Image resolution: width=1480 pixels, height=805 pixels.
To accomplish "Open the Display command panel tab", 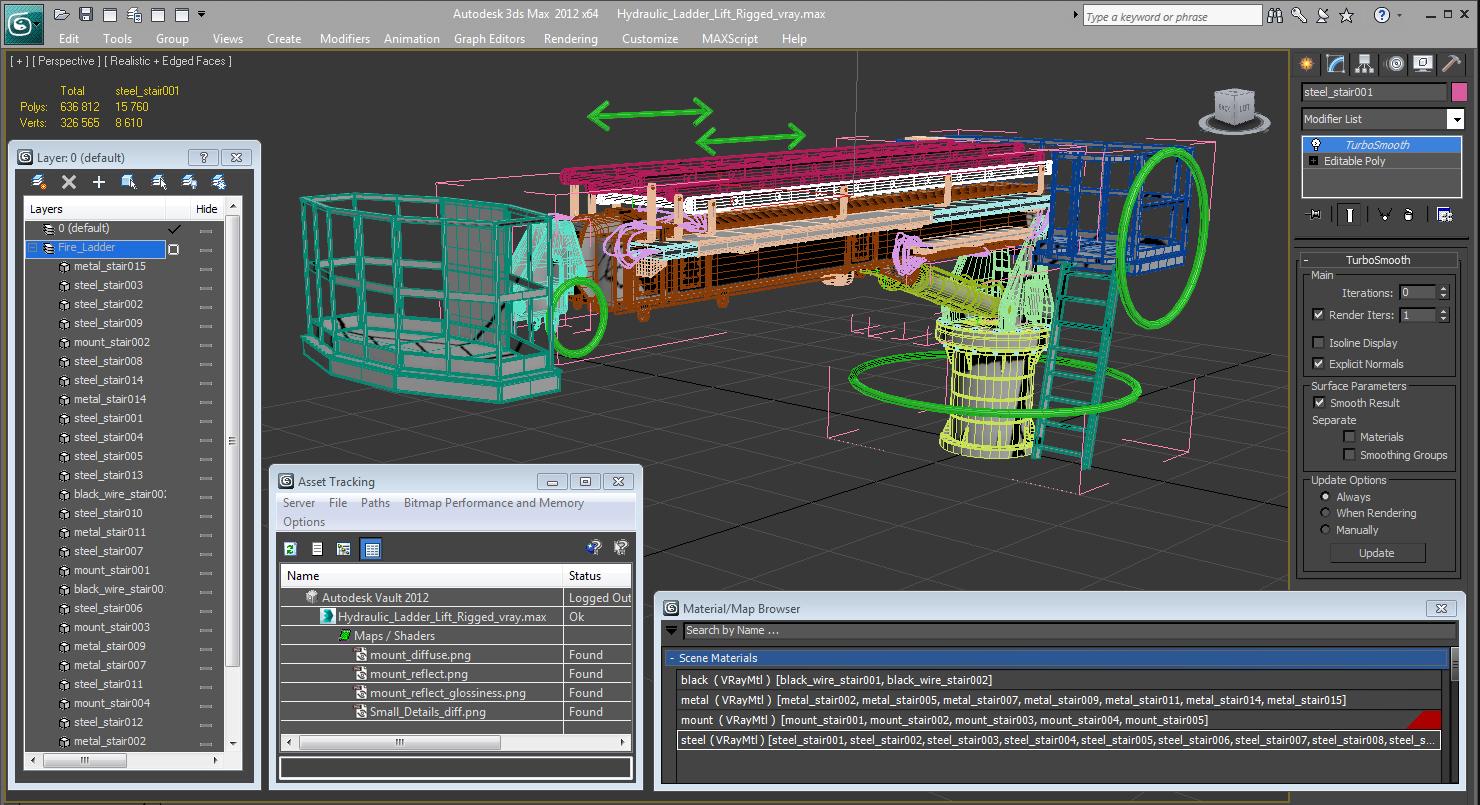I will (x=1423, y=64).
